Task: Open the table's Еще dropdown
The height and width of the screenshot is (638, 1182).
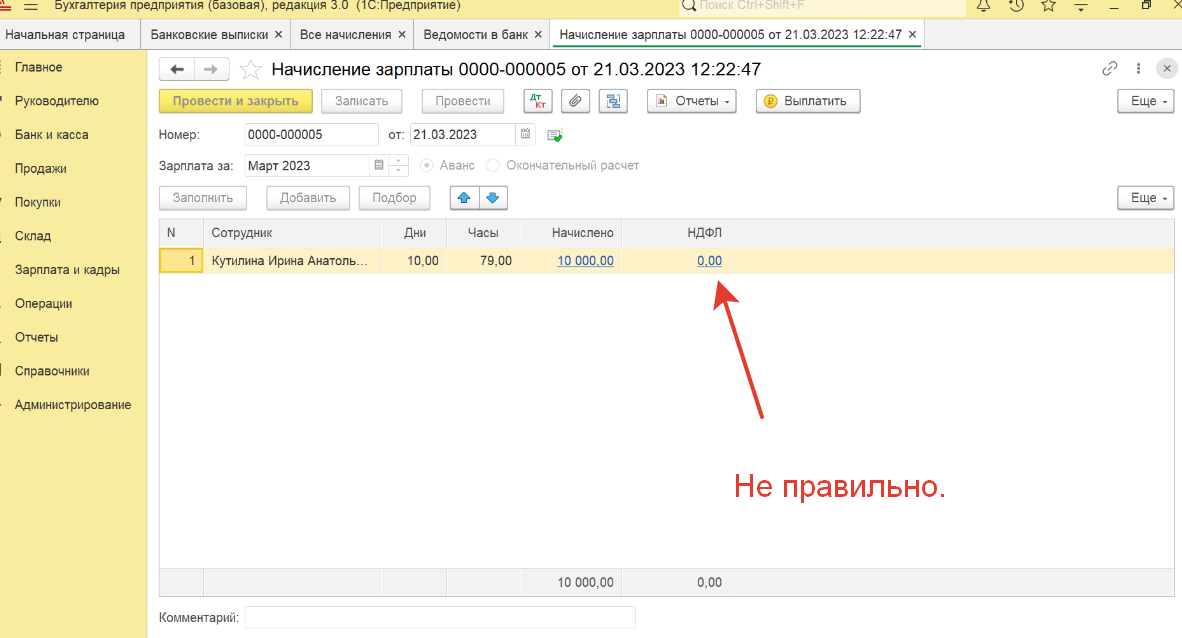Action: [x=1144, y=198]
